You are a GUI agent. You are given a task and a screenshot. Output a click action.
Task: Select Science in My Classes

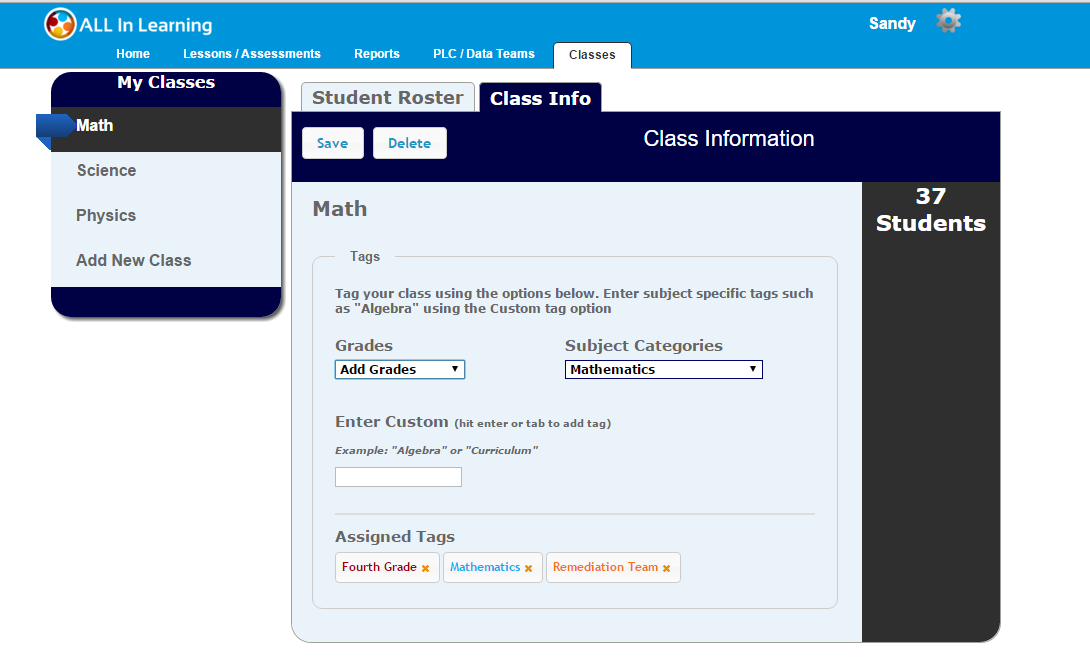[106, 170]
